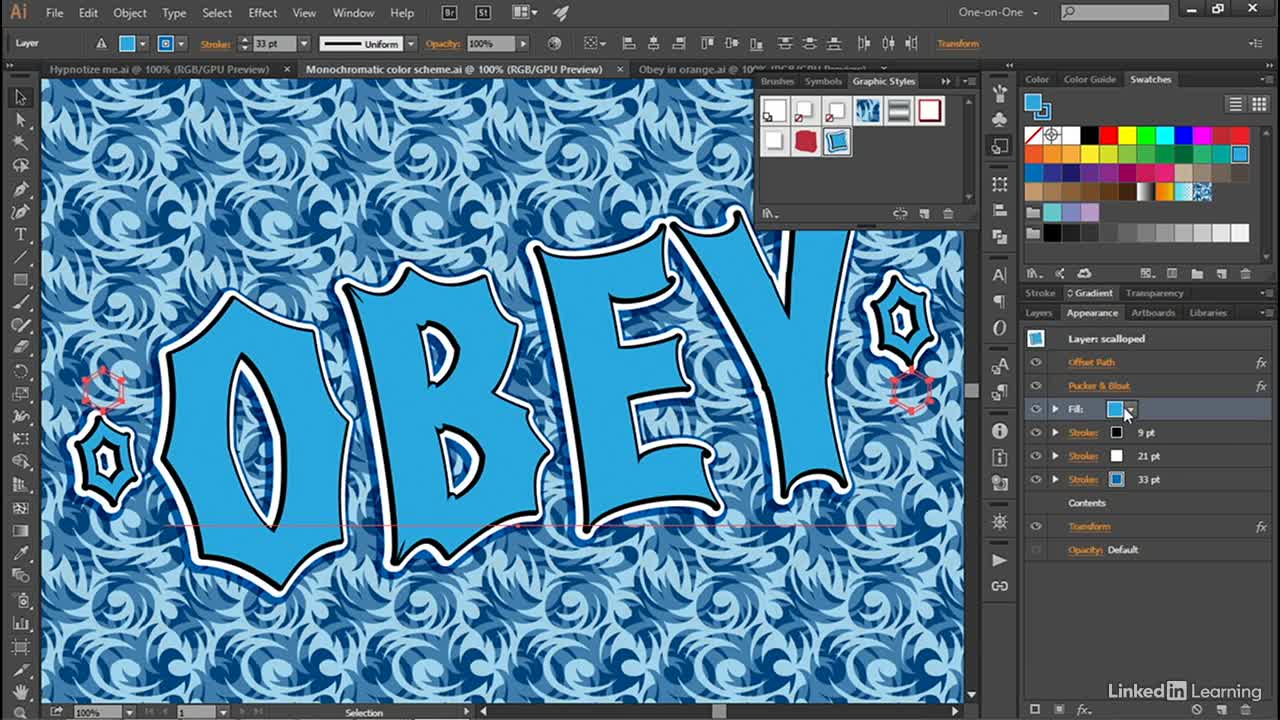Click the Transform link in control bar
The height and width of the screenshot is (720, 1280).
[958, 44]
